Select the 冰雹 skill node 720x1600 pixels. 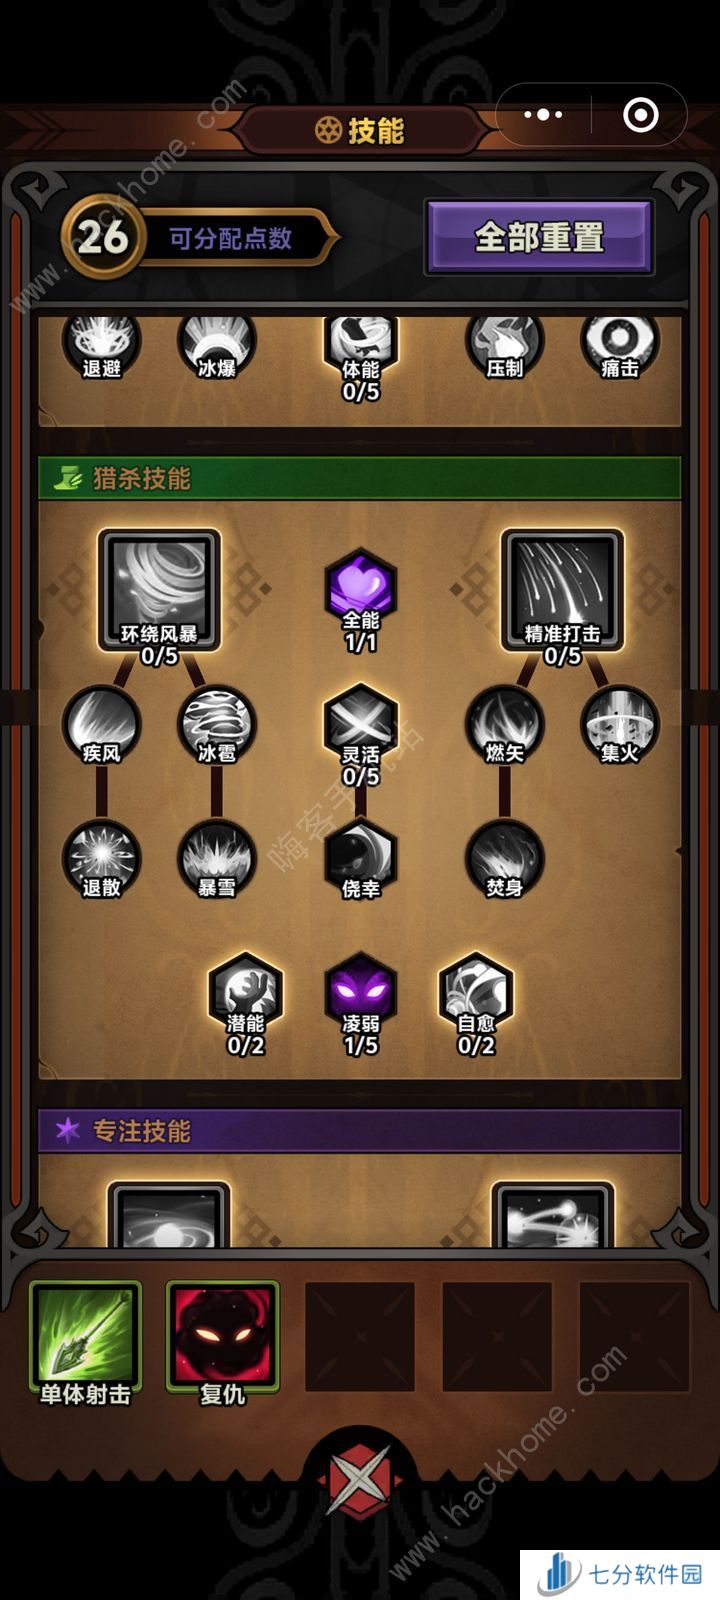[217, 724]
